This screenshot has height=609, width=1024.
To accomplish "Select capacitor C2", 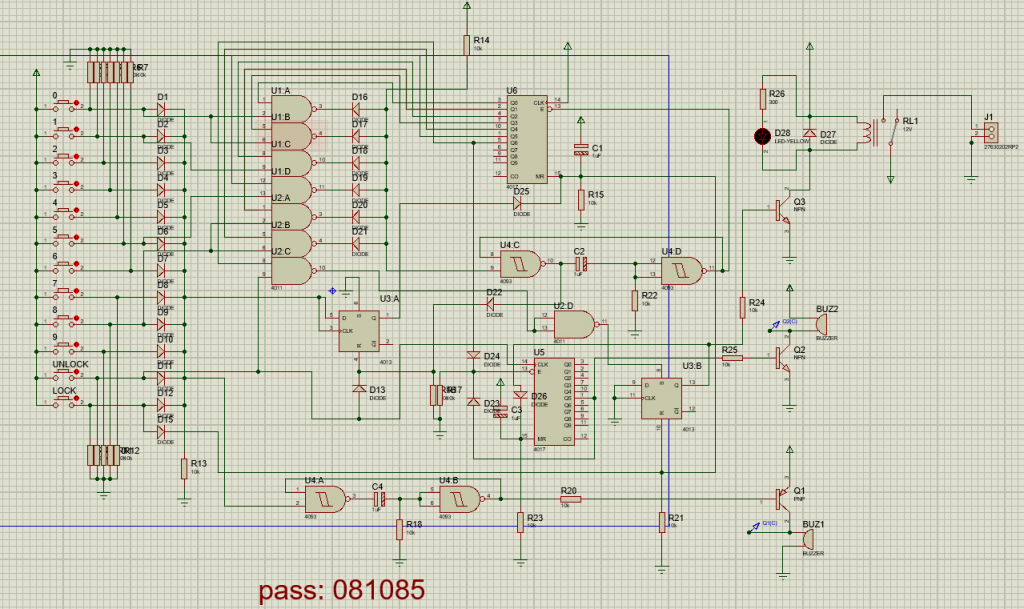I will pos(581,264).
